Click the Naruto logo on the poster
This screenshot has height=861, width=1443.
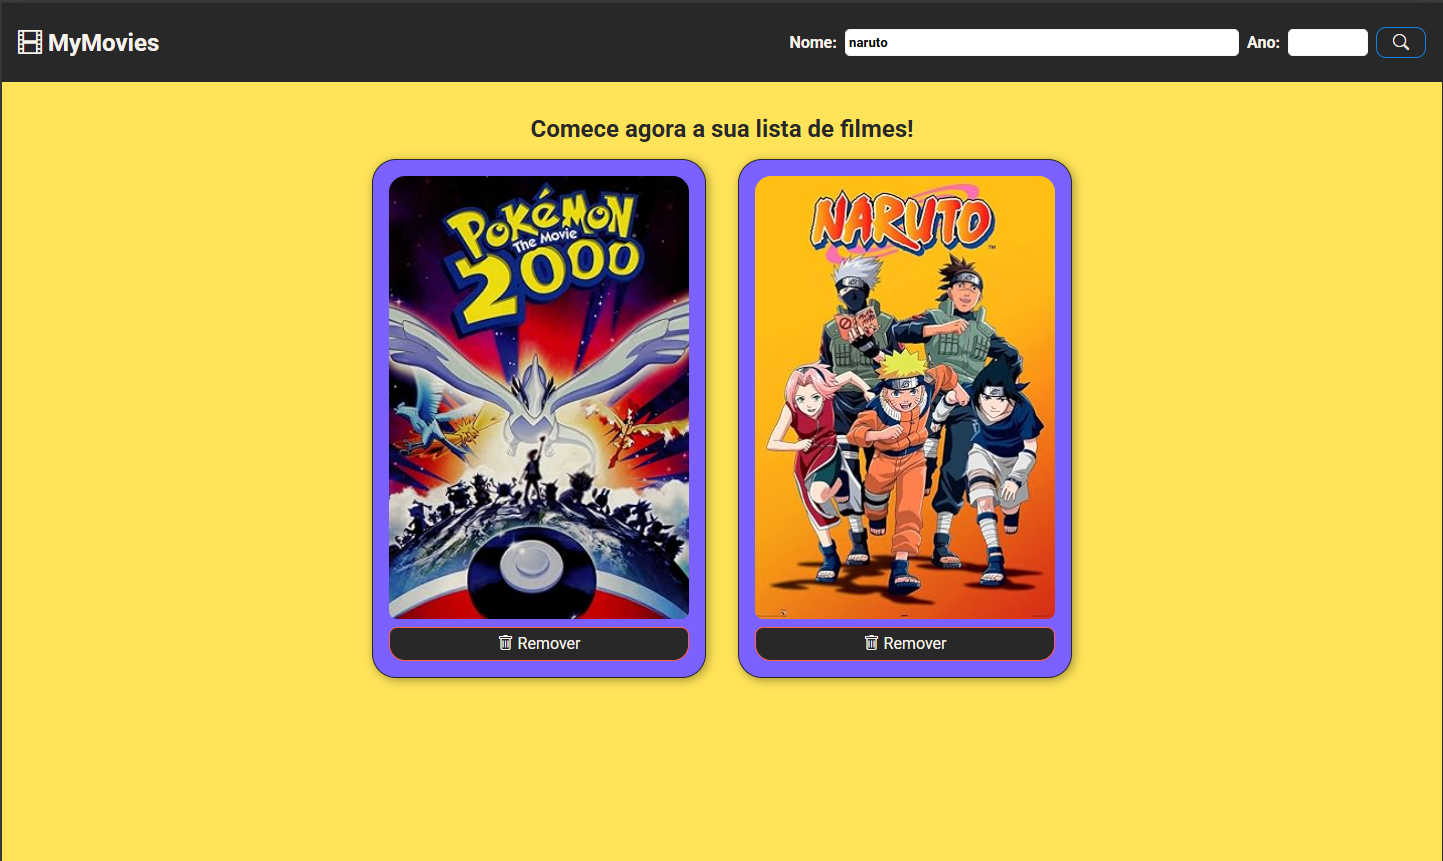[902, 222]
